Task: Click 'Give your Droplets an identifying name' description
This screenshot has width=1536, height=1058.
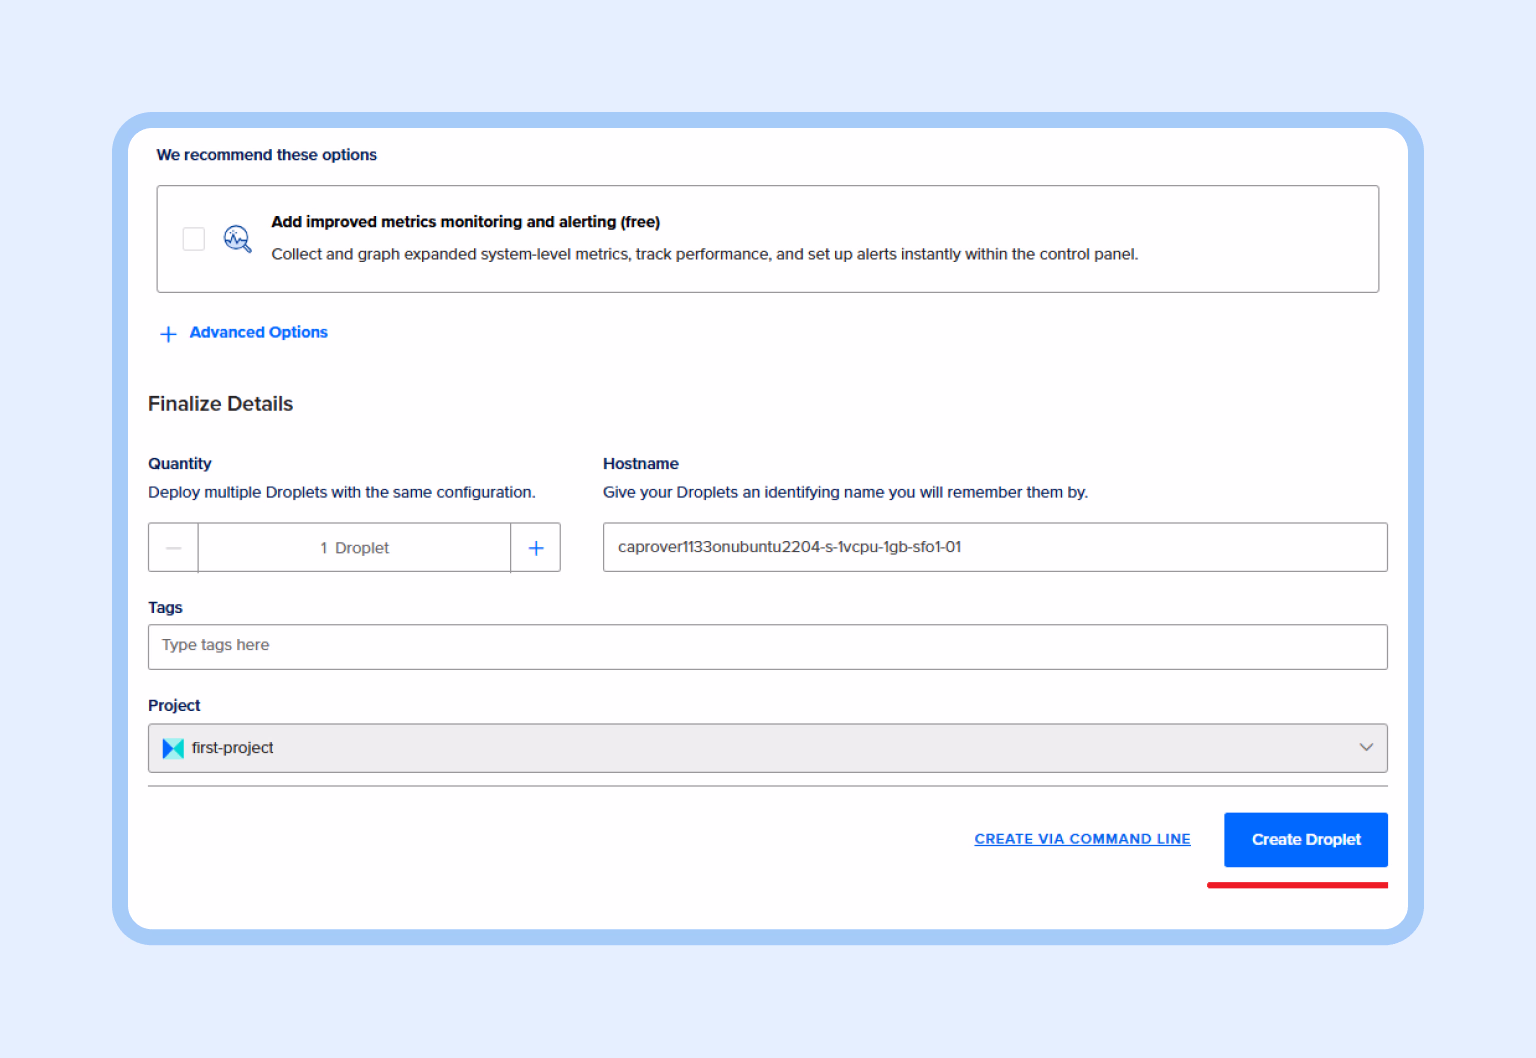Action: point(845,492)
